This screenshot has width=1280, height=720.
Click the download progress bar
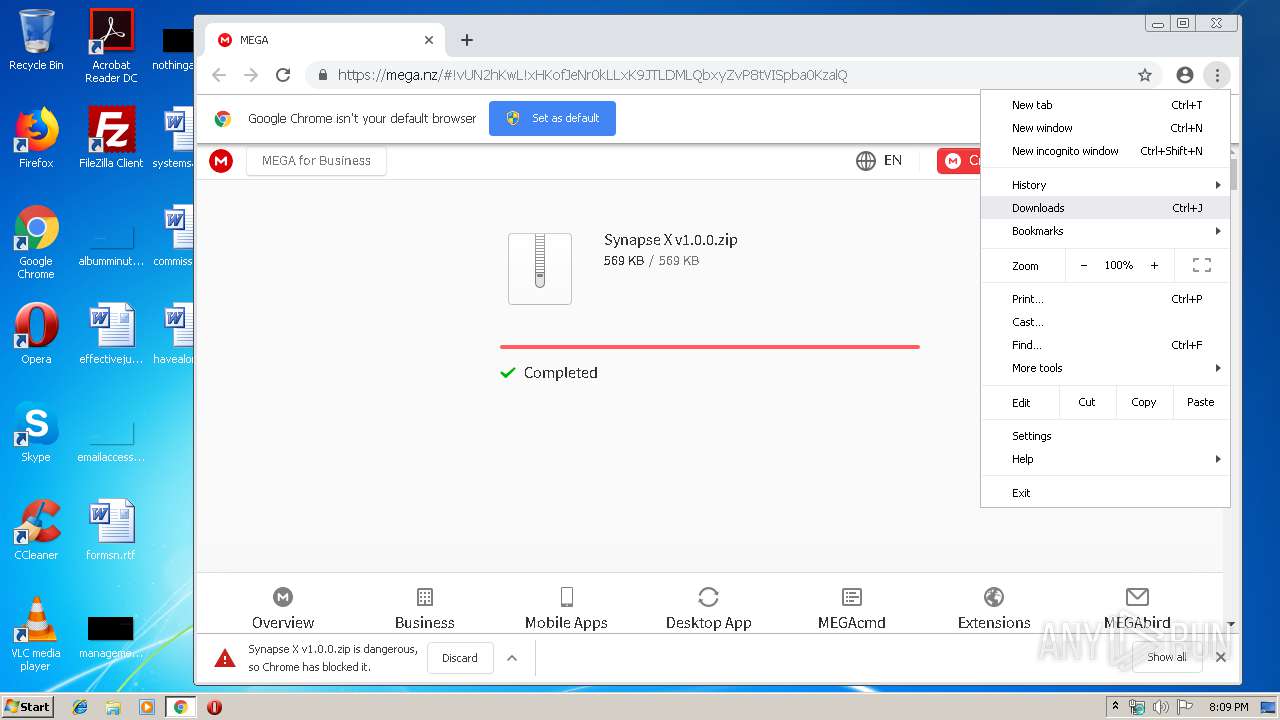710,347
